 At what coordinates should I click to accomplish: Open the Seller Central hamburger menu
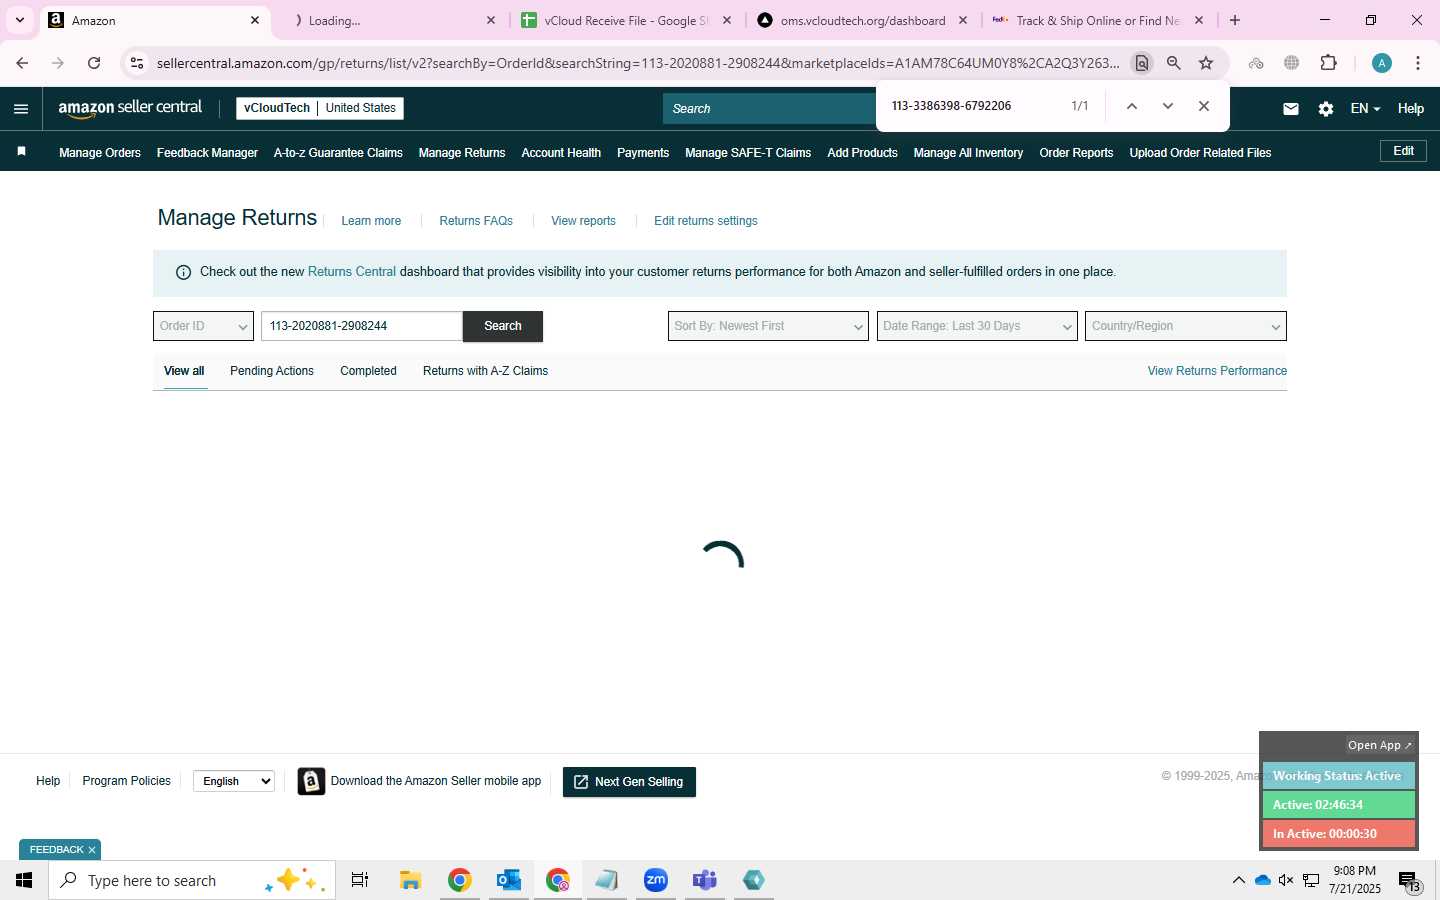click(21, 109)
